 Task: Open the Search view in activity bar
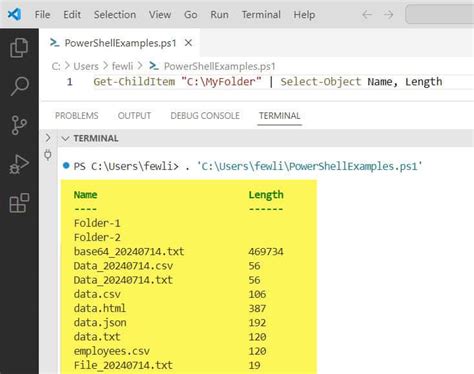coord(19,86)
